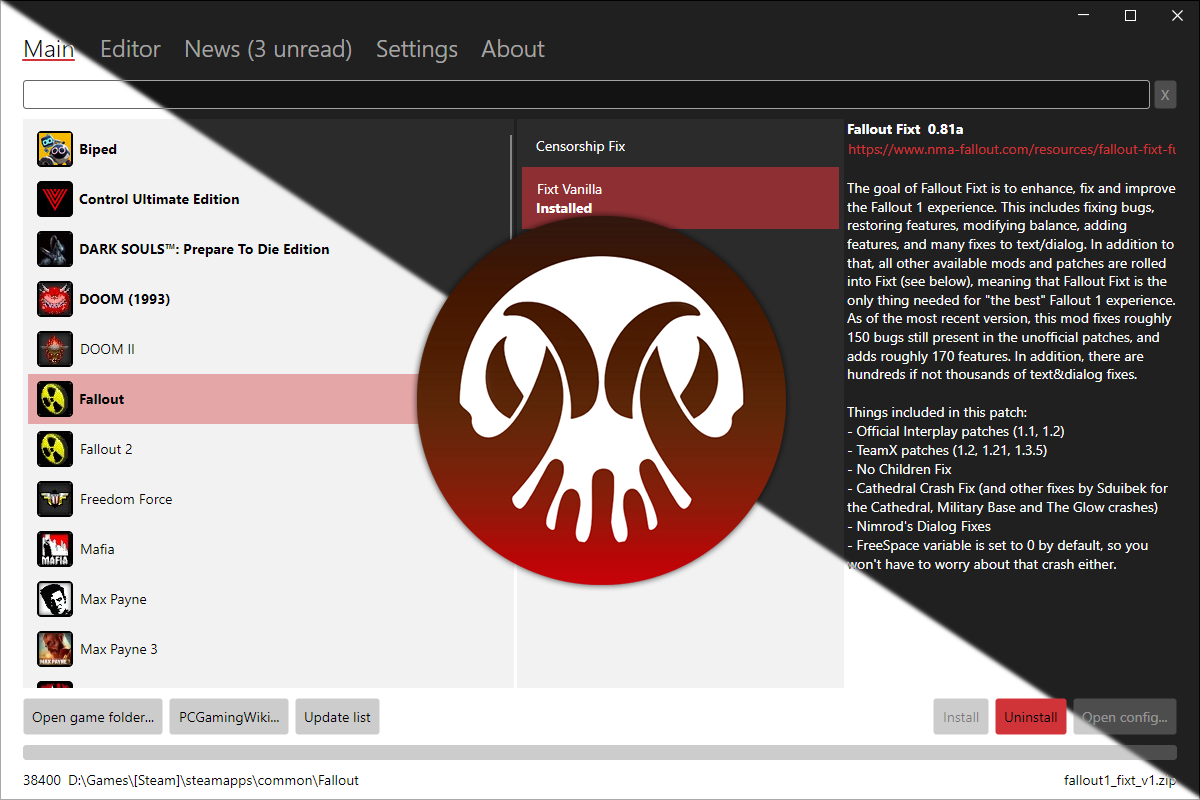
Task: Click the Freedom Force icon
Action: [x=55, y=499]
